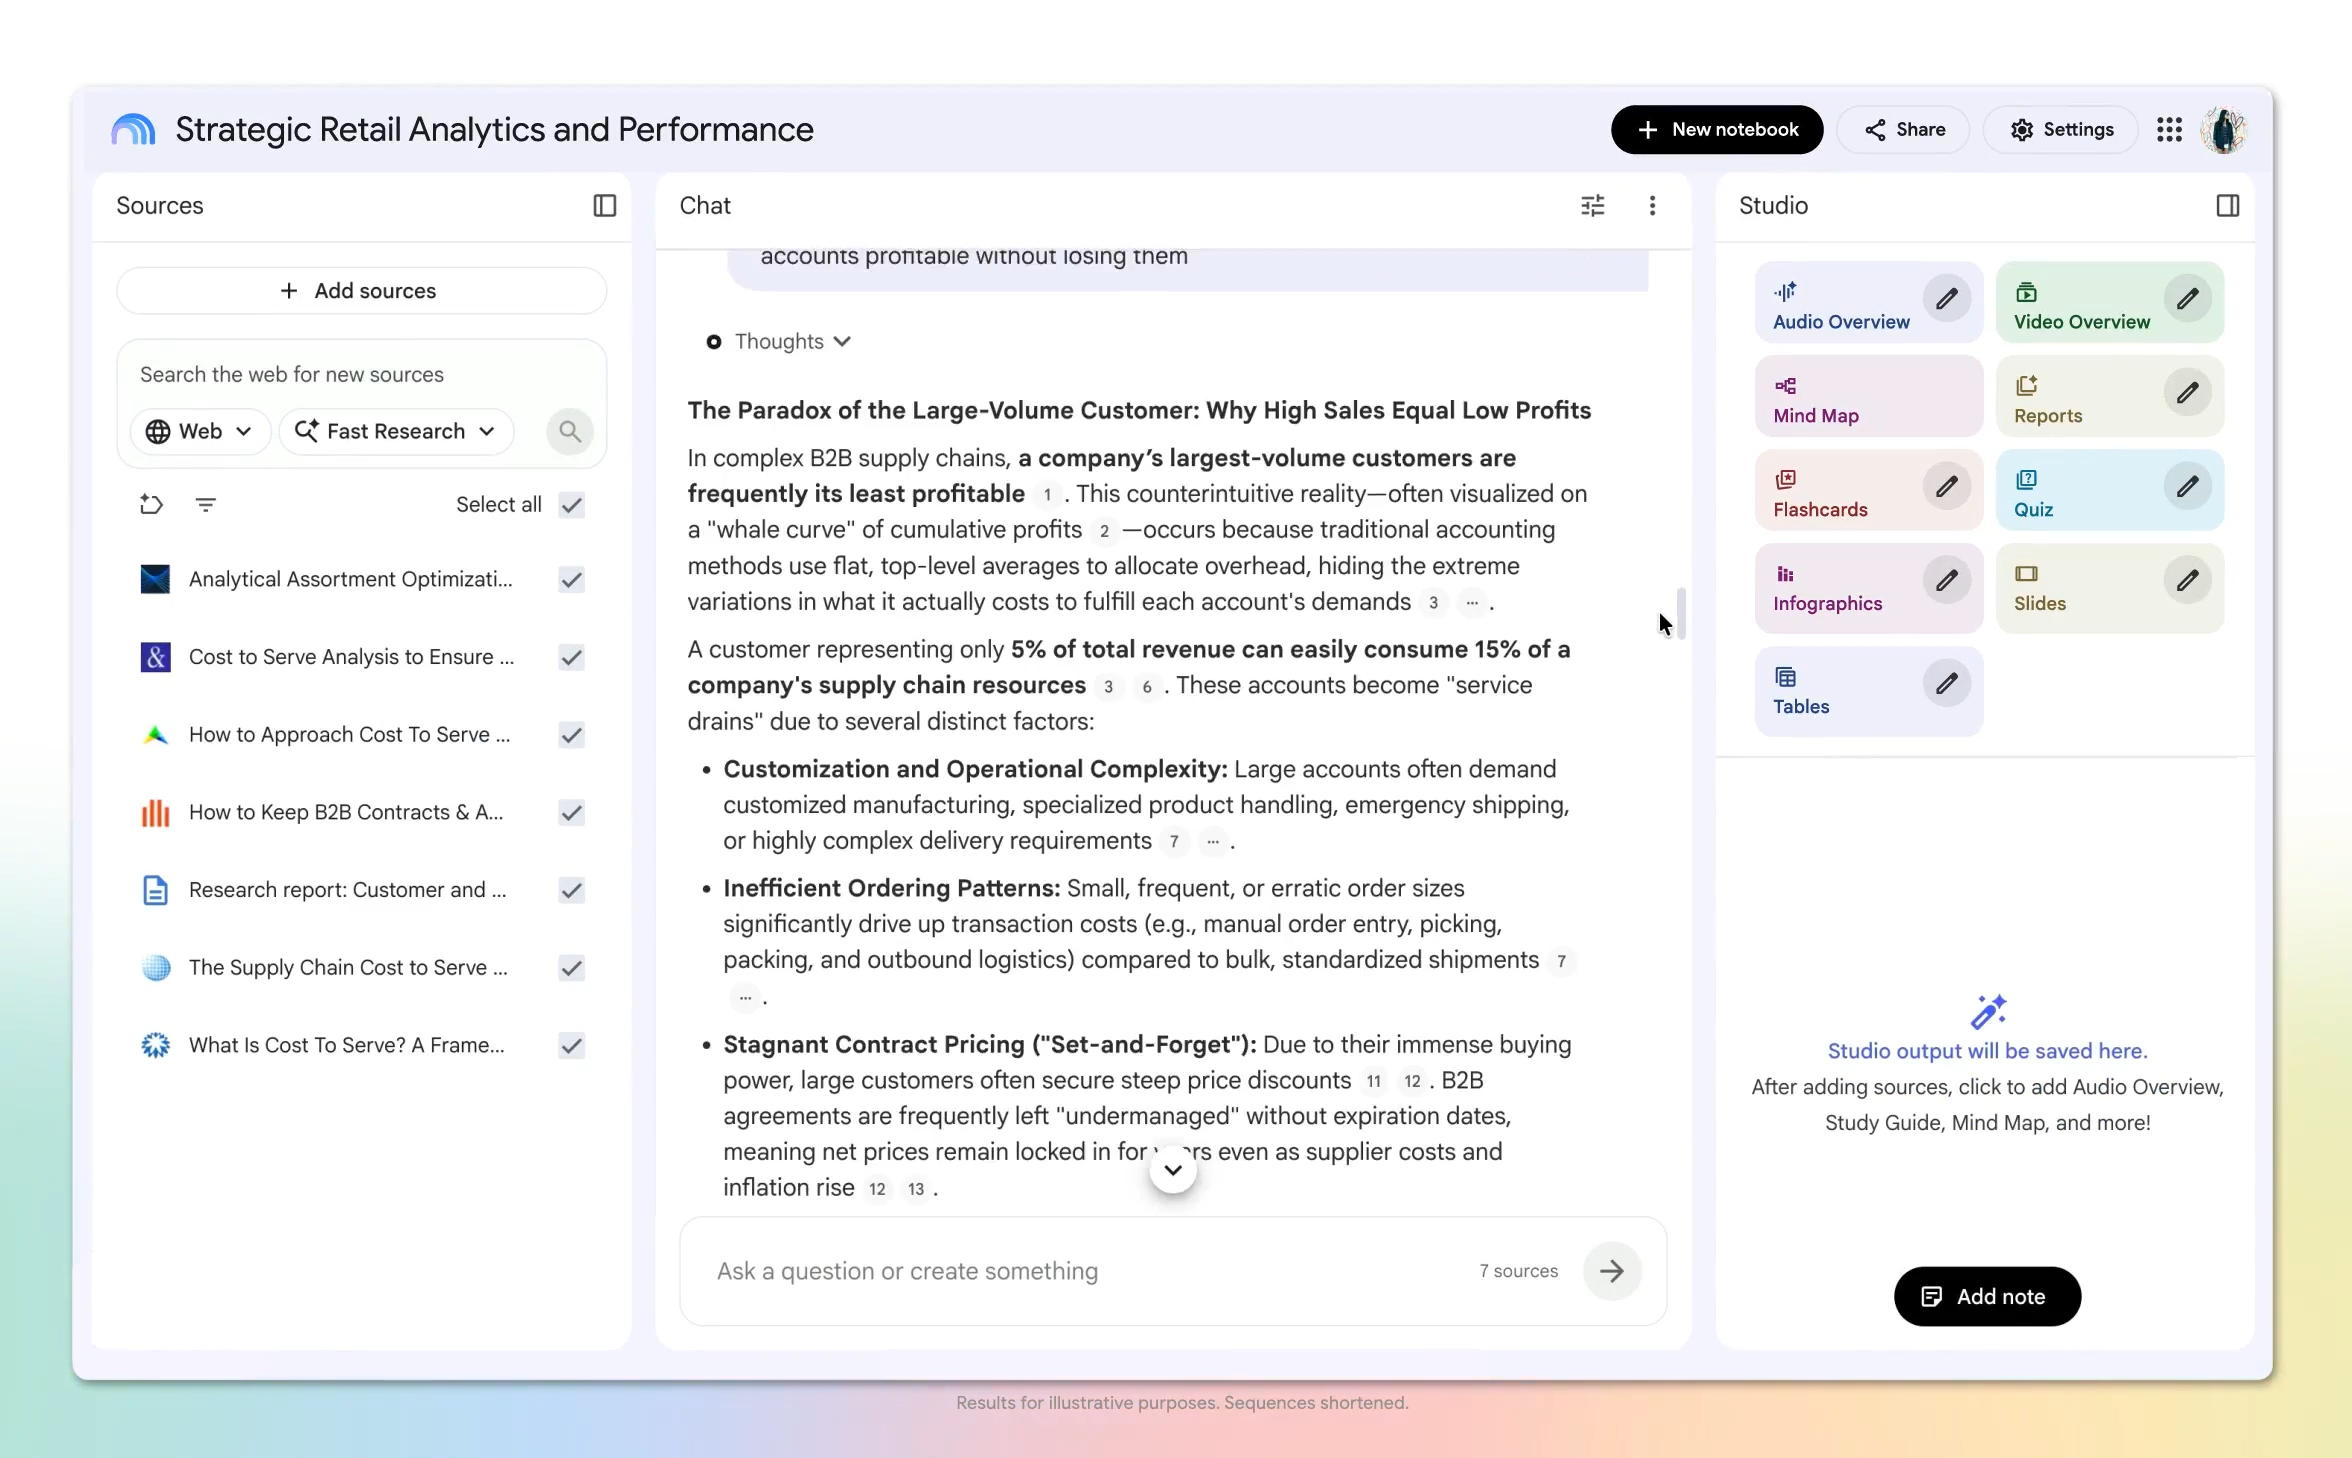Open citation 13 after inflation rise
2352x1458 pixels.
pos(915,1189)
